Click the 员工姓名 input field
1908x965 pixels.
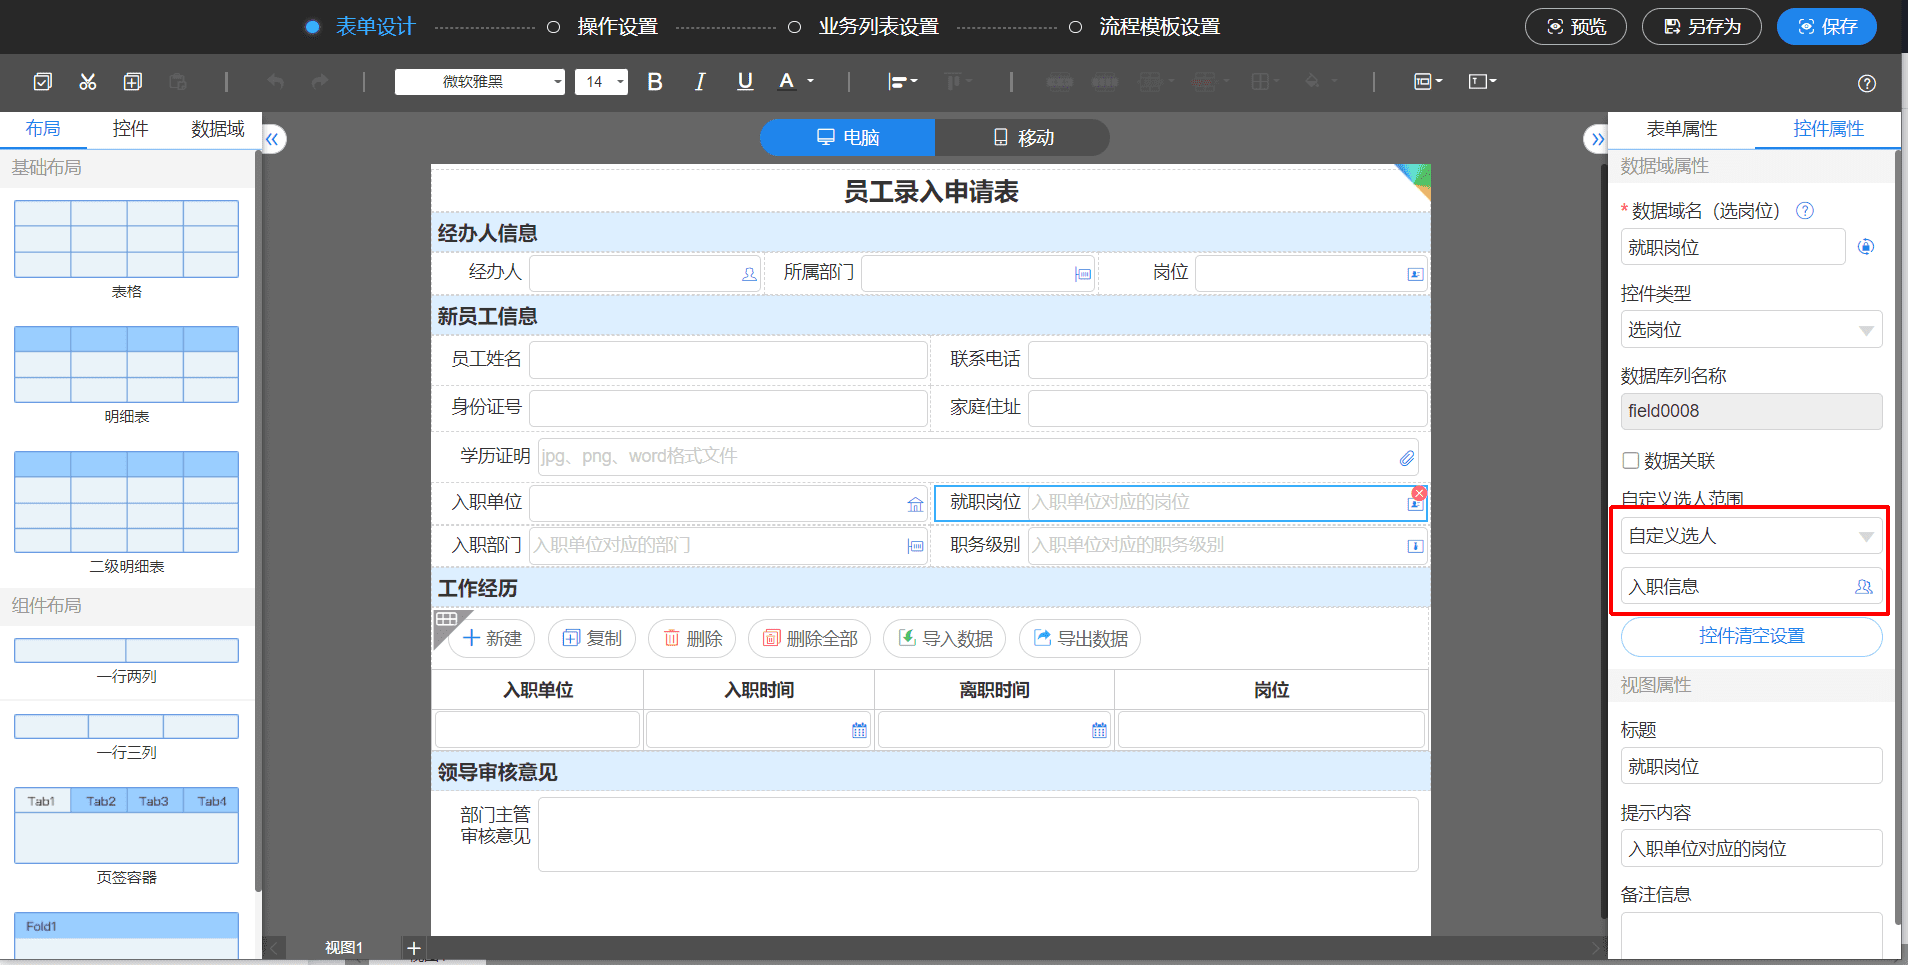click(728, 360)
